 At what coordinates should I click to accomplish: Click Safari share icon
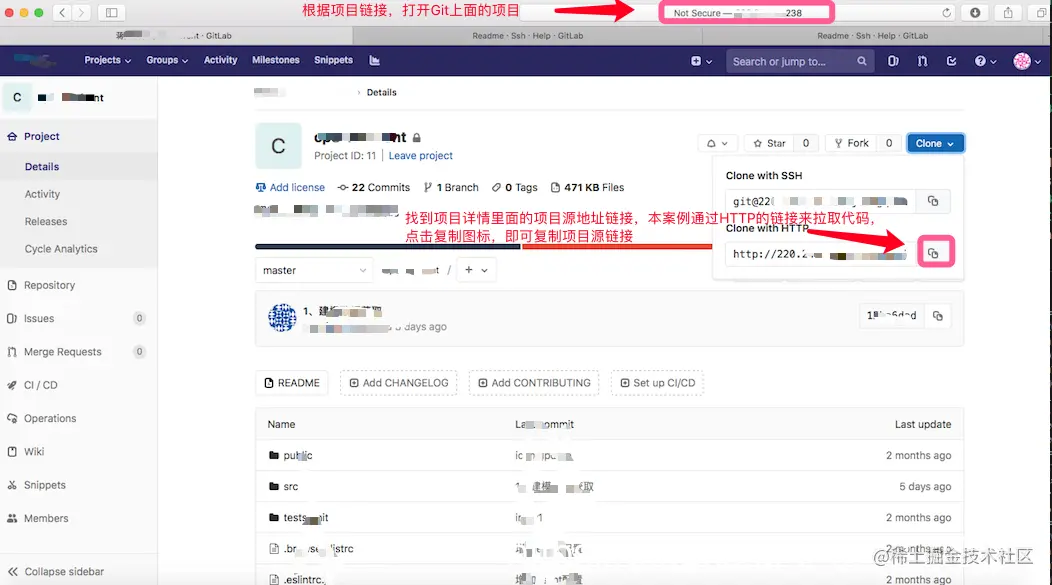[x=1008, y=12]
